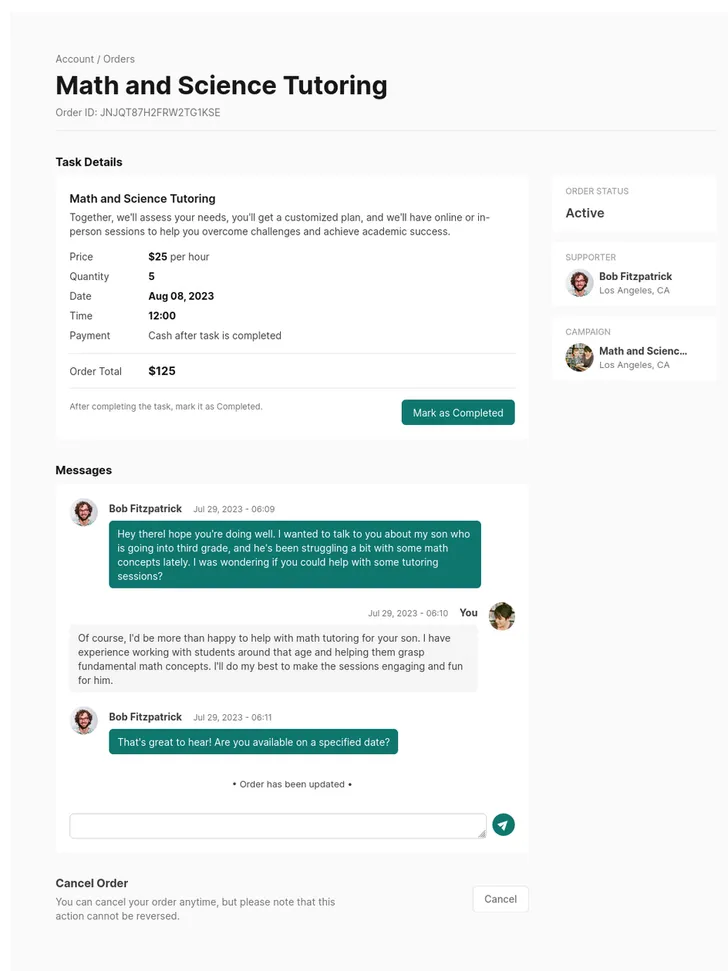Click Bob Fitzpatrick's avatar in Supporter card
The width and height of the screenshot is (728, 971).
click(x=579, y=283)
